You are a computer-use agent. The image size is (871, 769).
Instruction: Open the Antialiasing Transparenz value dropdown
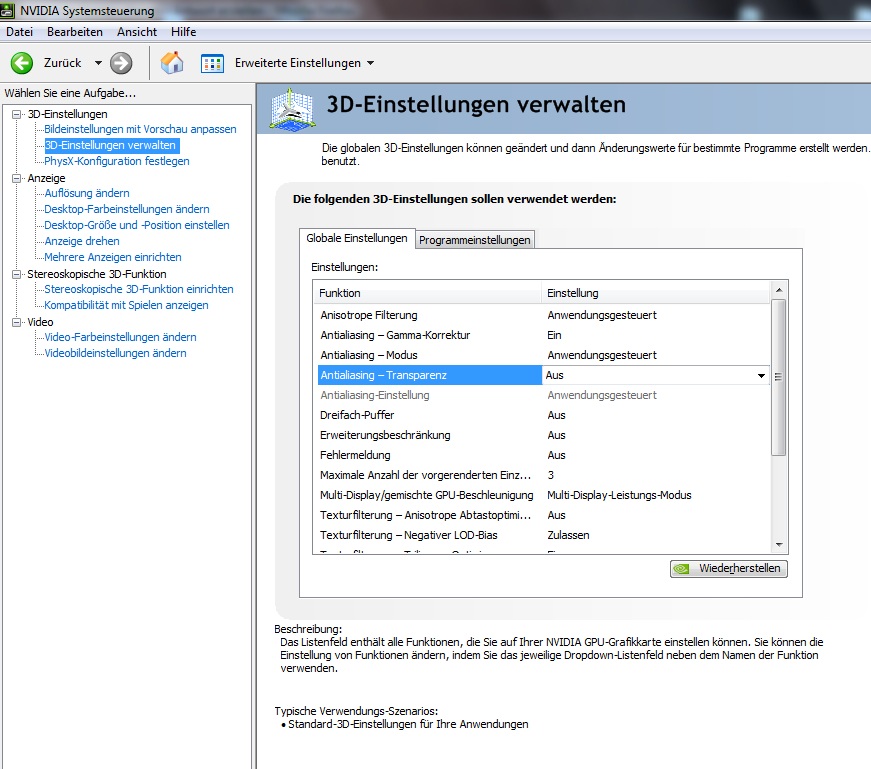coord(761,376)
